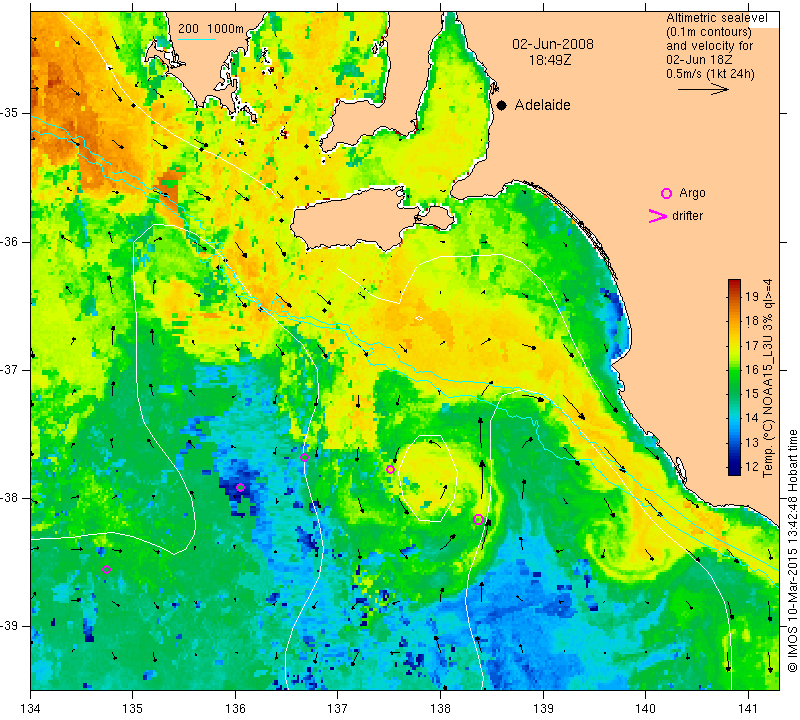Select the drifter legend text
This screenshot has width=800, height=720.
coord(687,216)
